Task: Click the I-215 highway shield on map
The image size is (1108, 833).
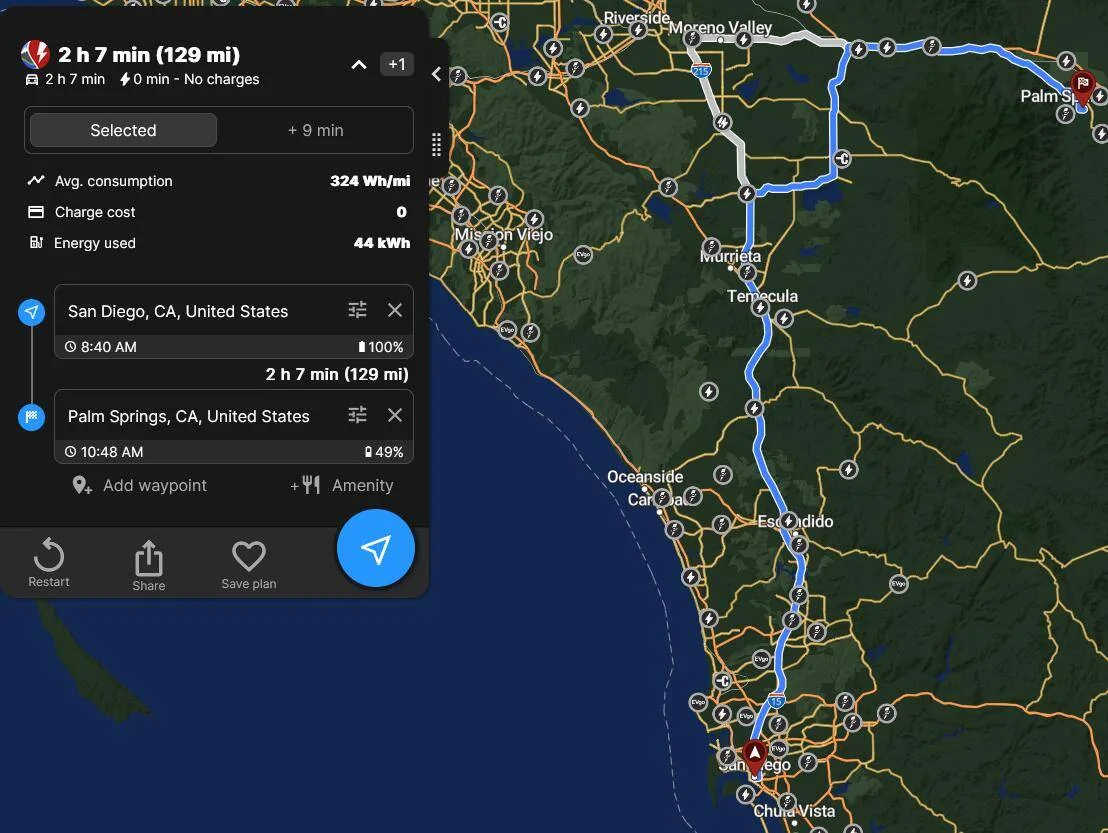Action: tap(700, 71)
